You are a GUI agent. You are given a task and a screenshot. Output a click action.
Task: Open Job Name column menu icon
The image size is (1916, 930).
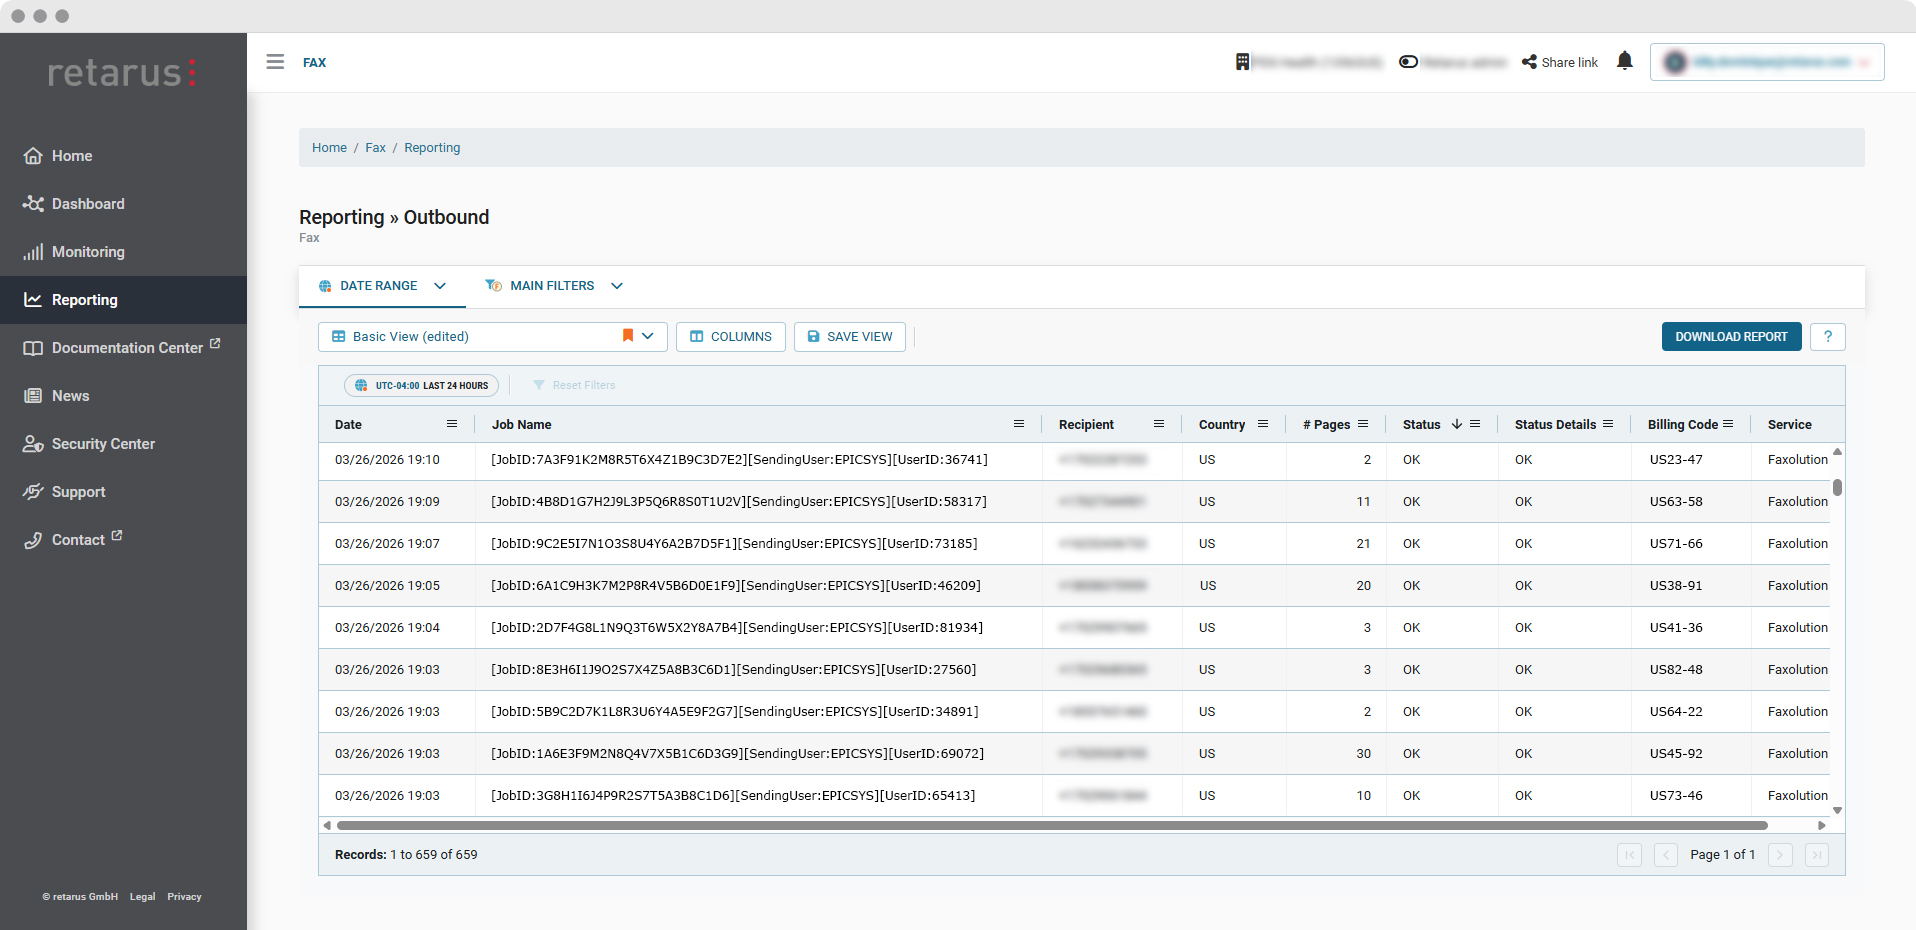[1019, 424]
